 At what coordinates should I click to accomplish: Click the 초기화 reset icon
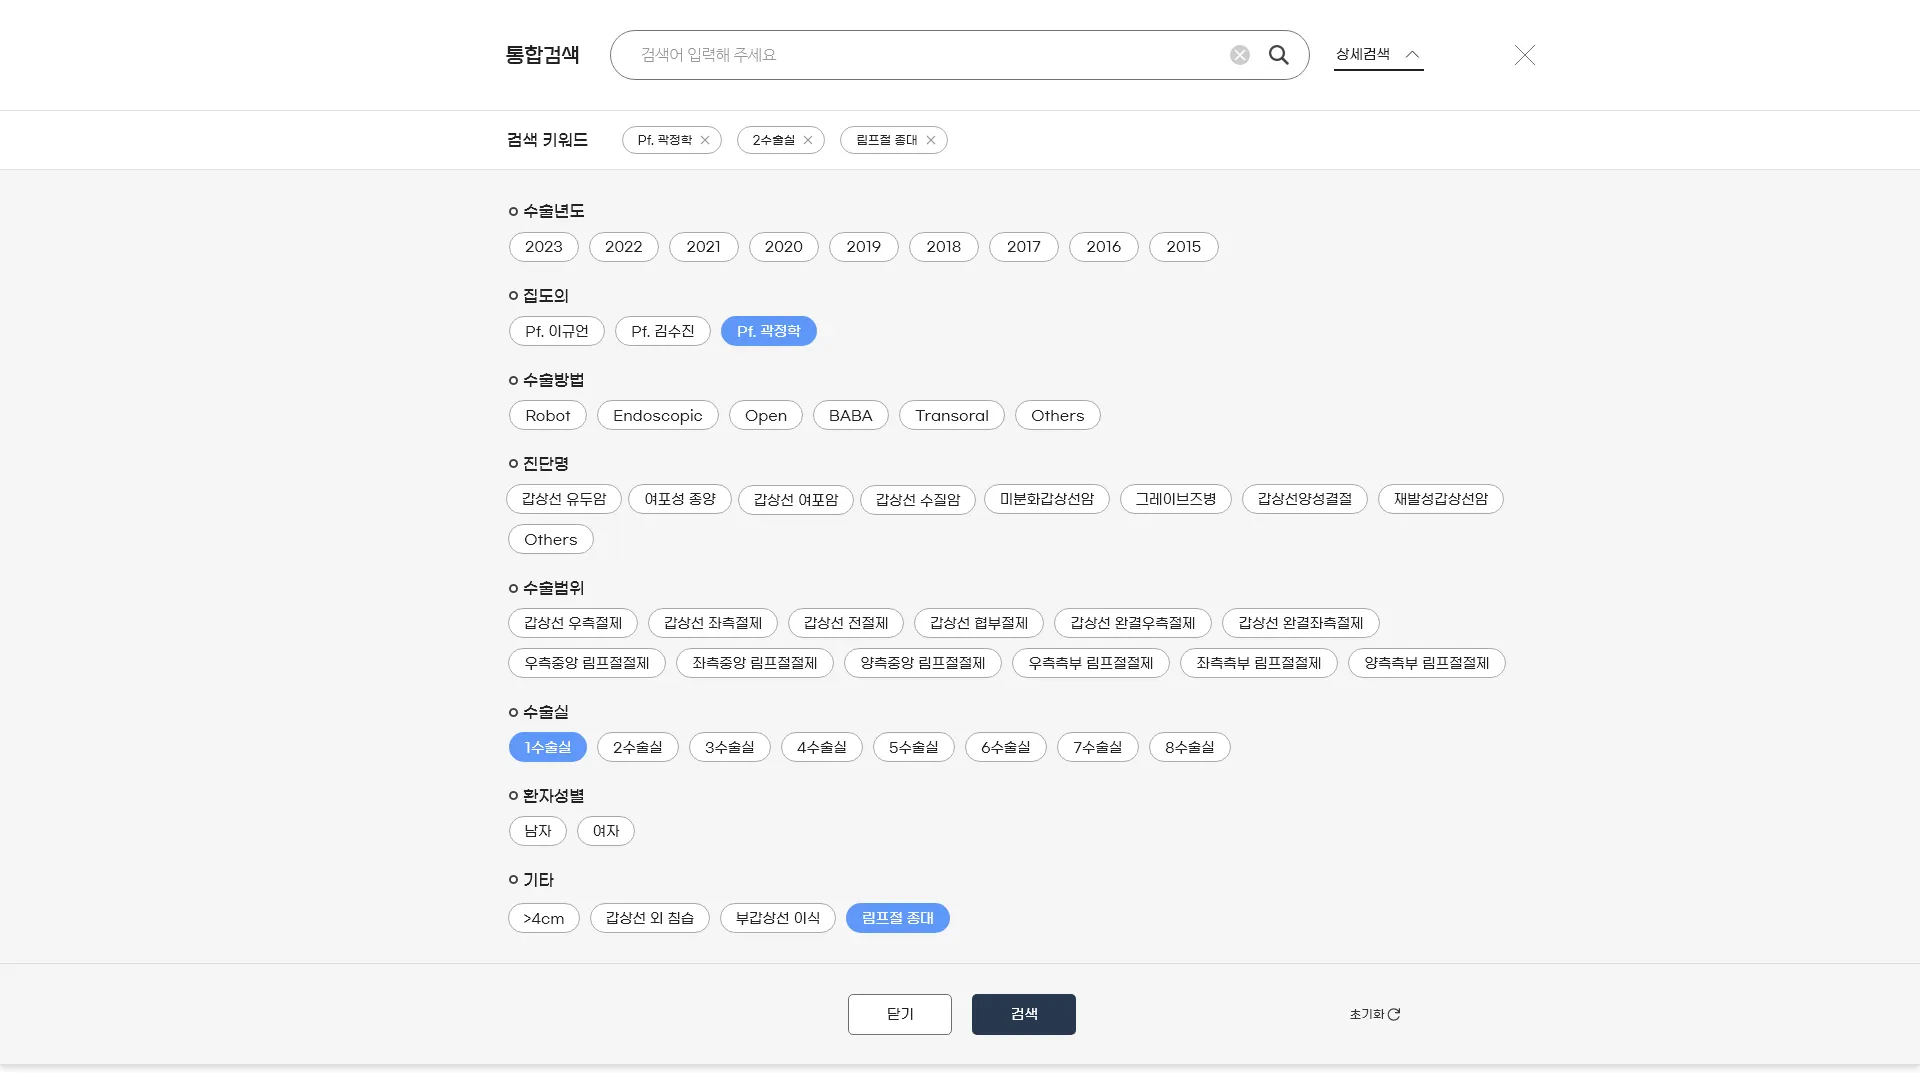[x=1394, y=1014]
